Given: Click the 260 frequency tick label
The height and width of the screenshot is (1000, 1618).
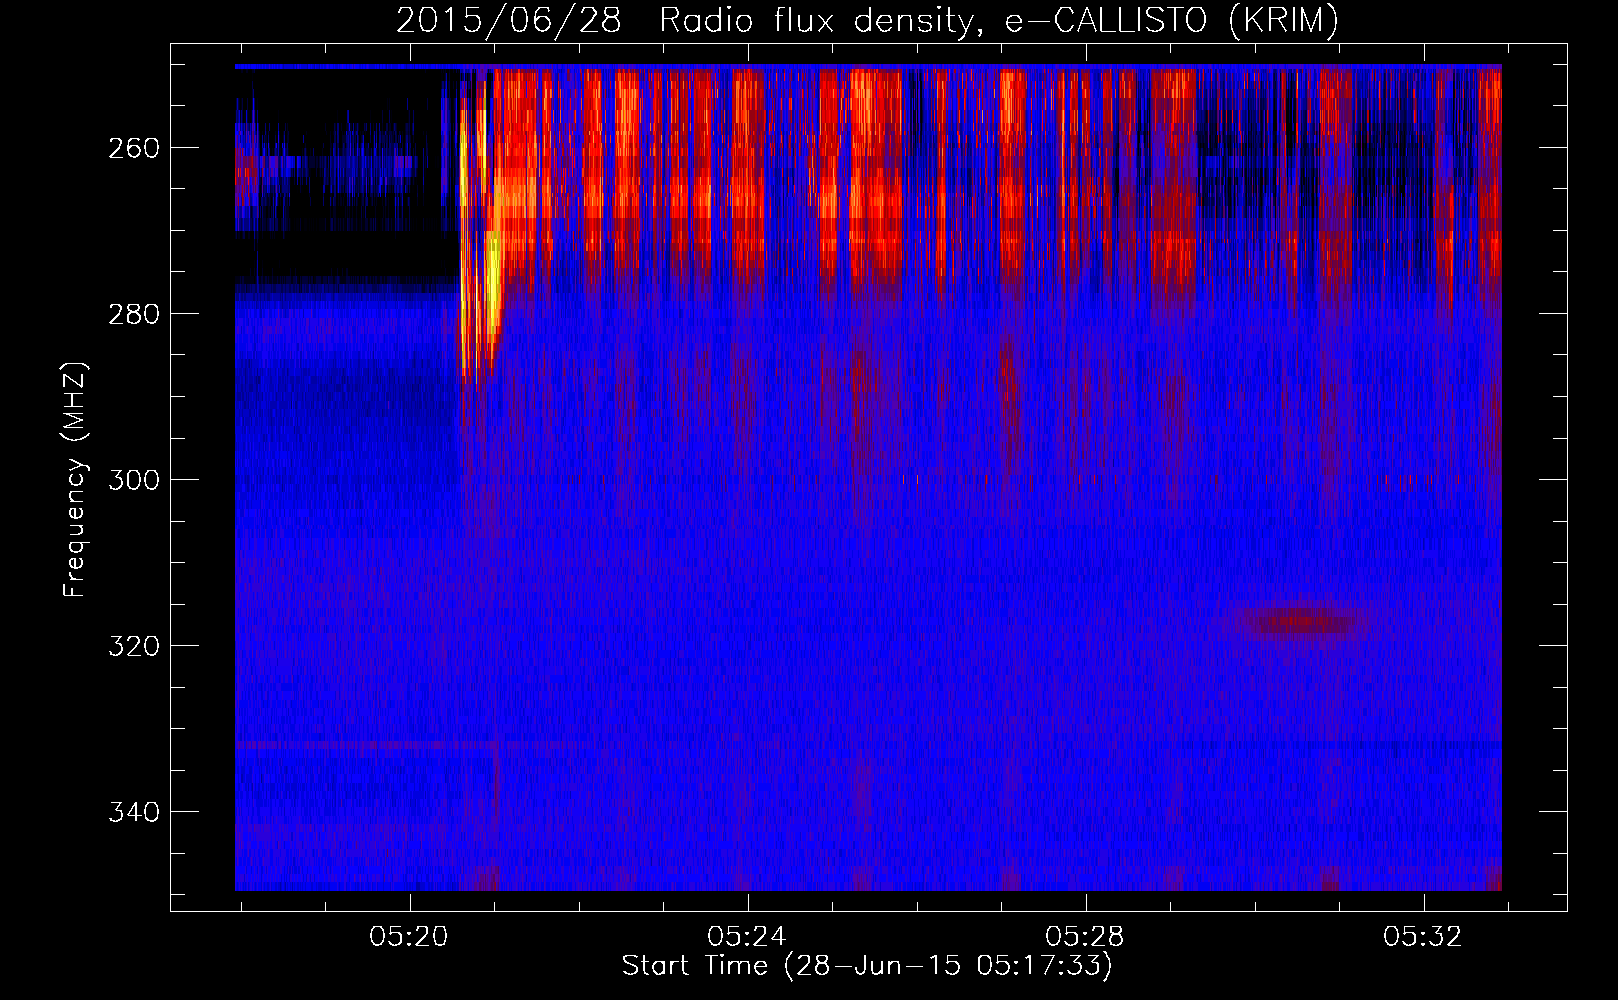Looking at the screenshot, I should click(133, 148).
